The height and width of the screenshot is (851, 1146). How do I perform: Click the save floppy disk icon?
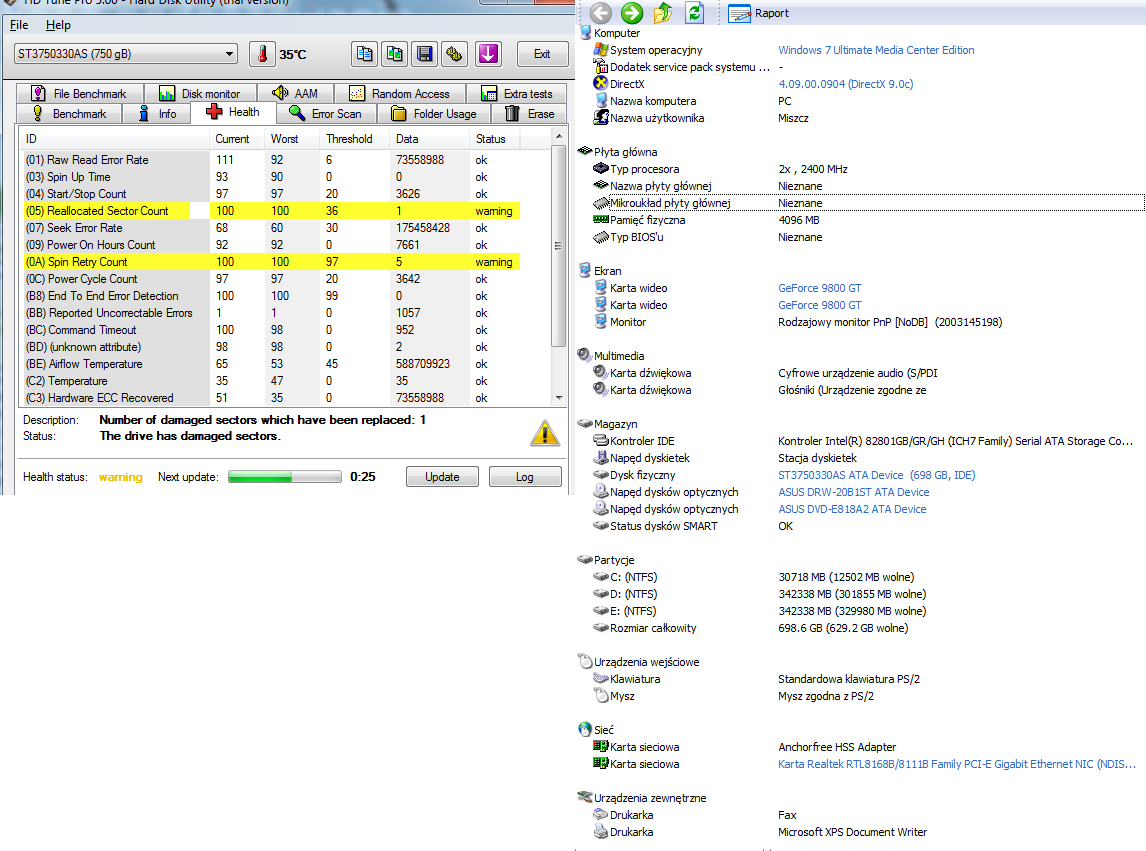coord(425,54)
